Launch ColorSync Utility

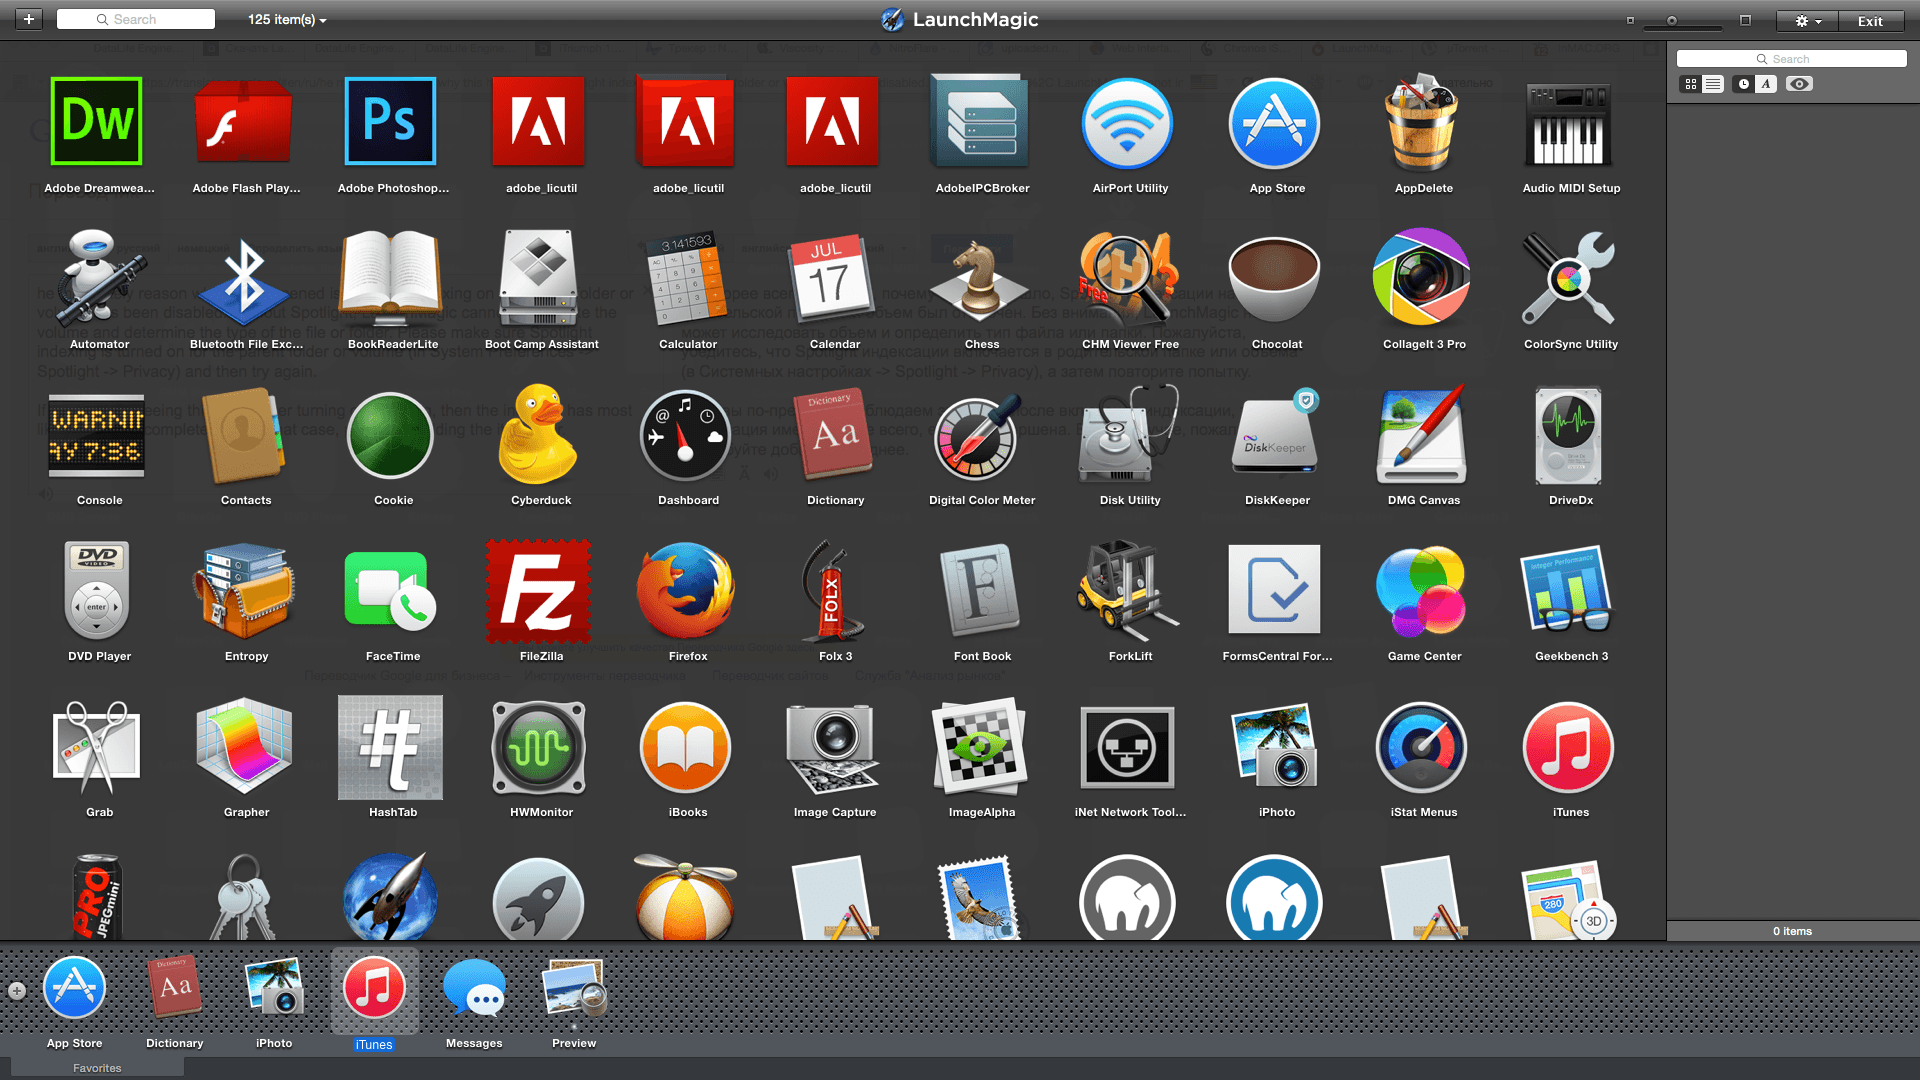(x=1568, y=278)
